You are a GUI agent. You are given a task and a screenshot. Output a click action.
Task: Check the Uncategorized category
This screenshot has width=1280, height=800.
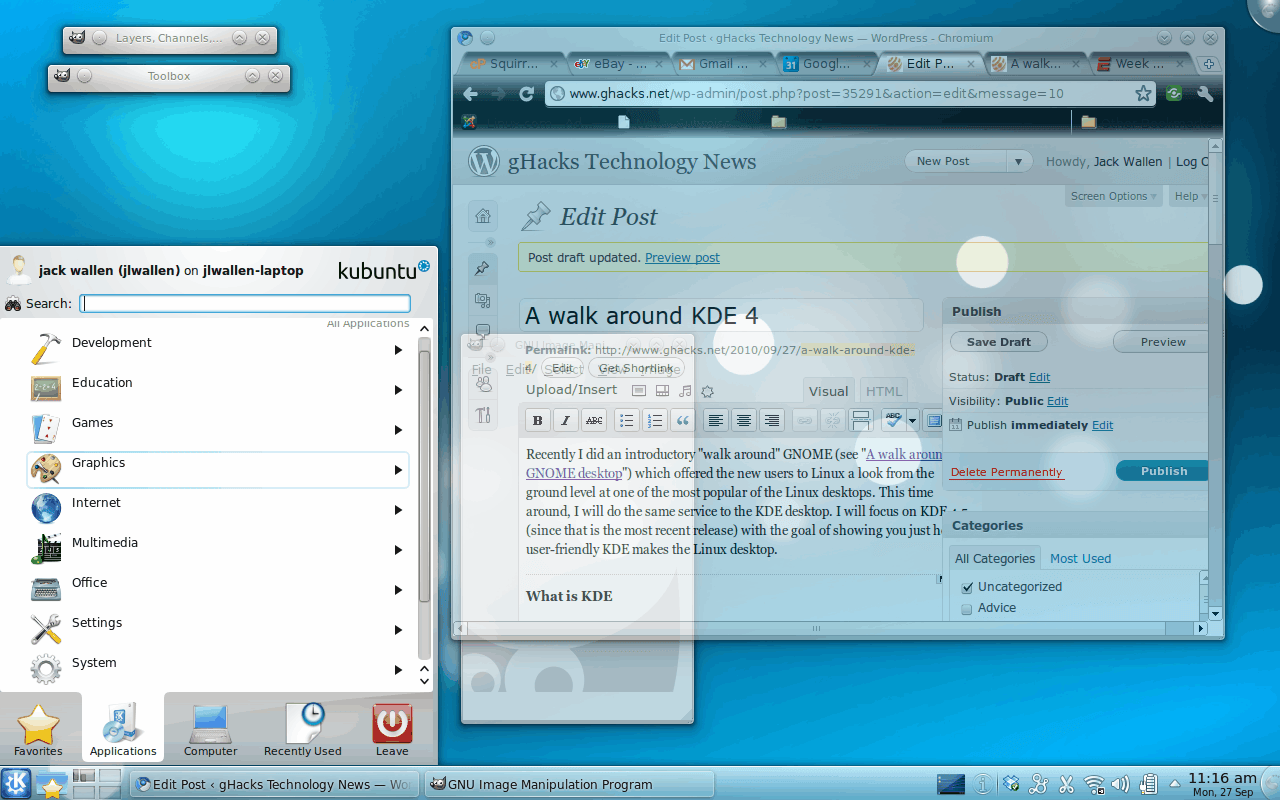(x=967, y=587)
